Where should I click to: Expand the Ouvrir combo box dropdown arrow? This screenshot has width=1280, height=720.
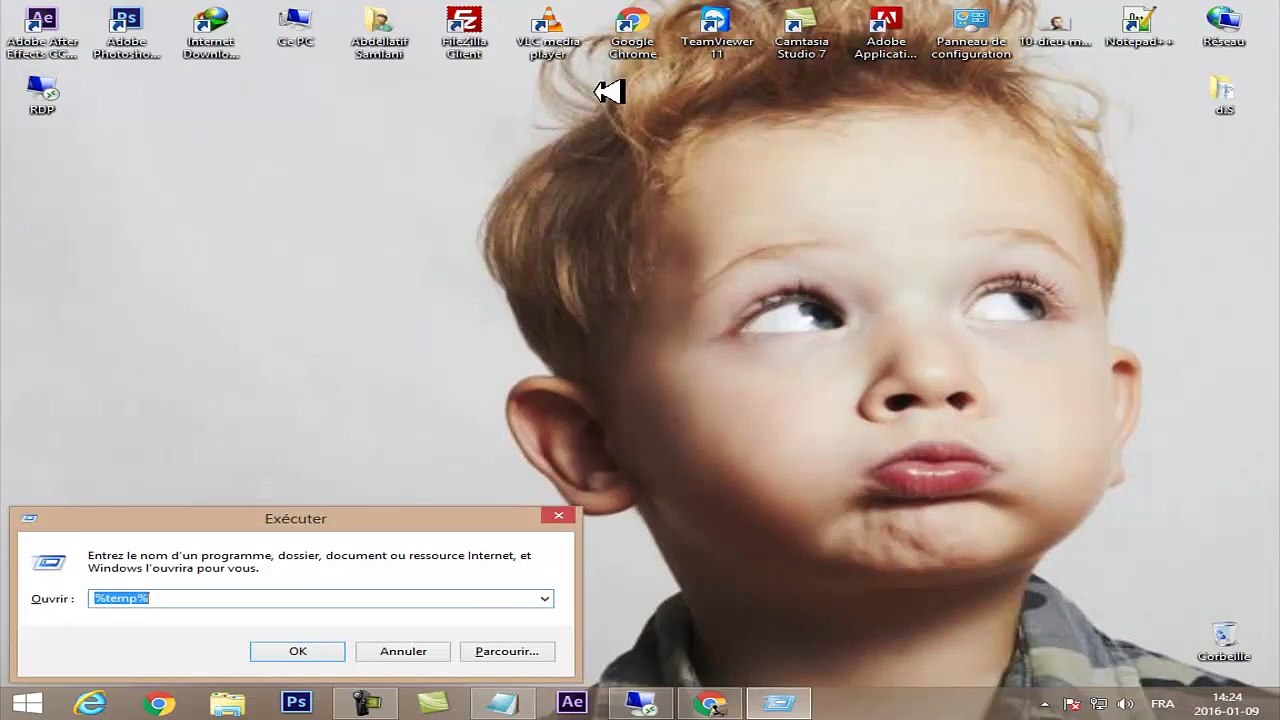click(x=545, y=599)
